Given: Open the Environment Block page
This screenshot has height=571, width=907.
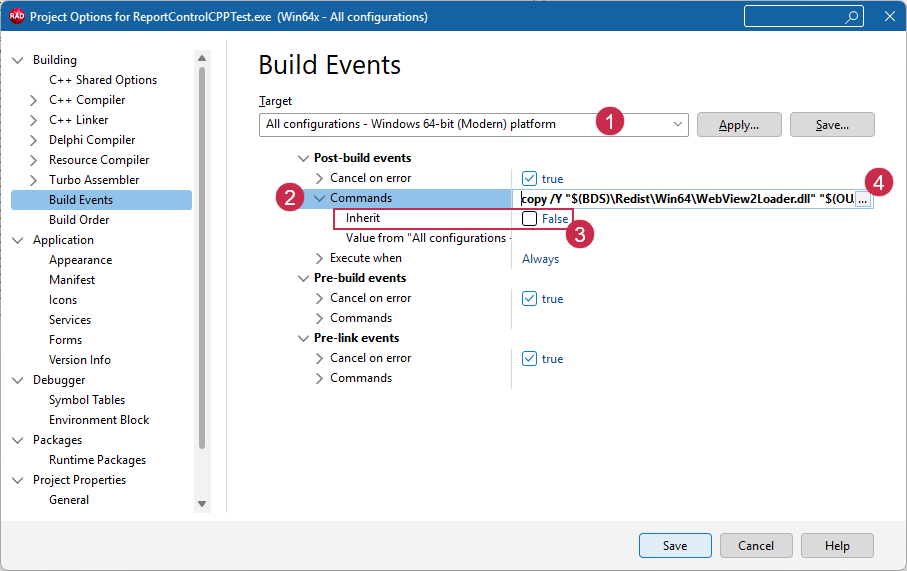Looking at the screenshot, I should pos(99,420).
